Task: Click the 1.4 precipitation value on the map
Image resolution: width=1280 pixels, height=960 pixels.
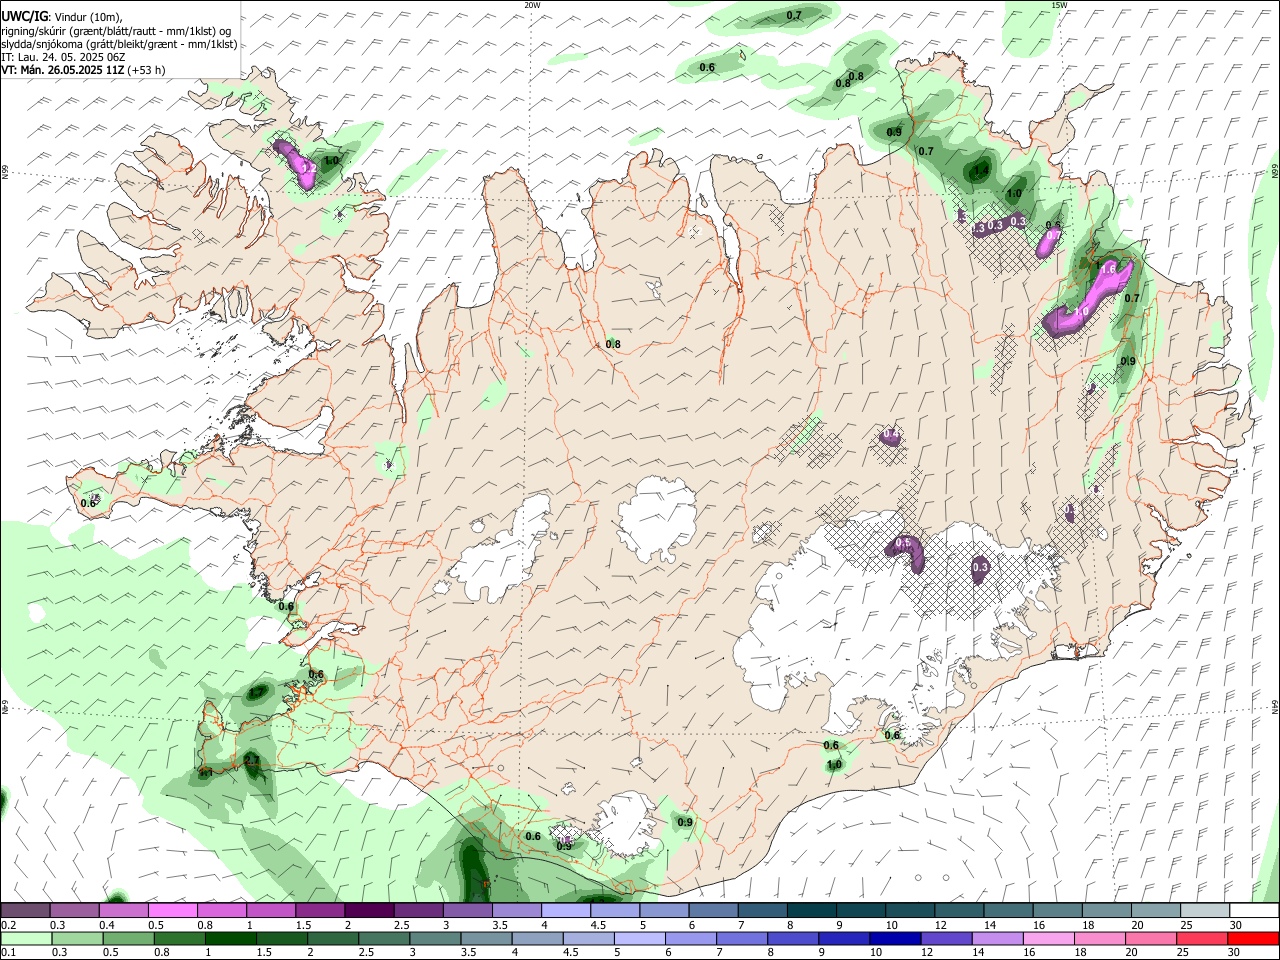Action: 981,171
